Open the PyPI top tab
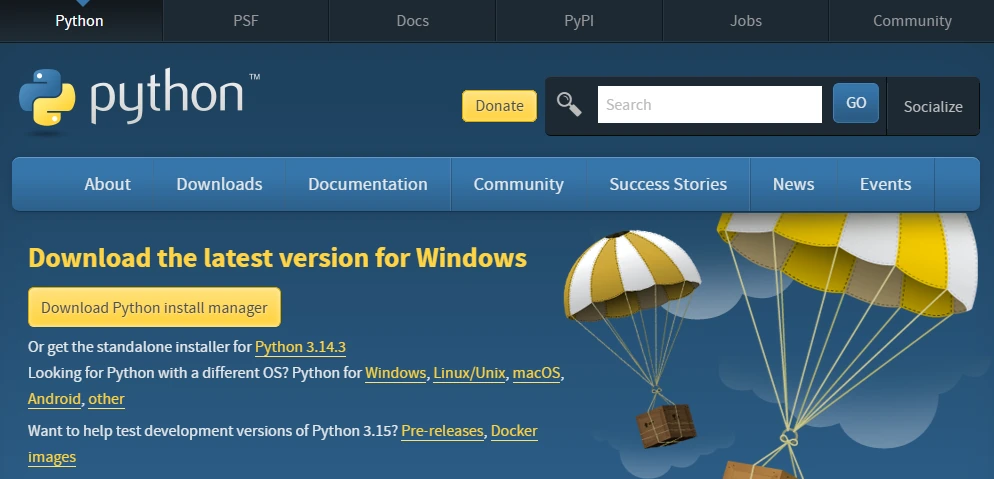Image resolution: width=994 pixels, height=479 pixels. (578, 20)
